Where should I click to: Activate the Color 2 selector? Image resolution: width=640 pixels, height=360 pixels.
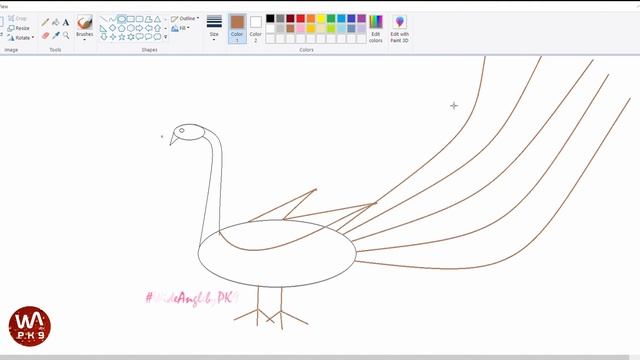pyautogui.click(x=256, y=29)
